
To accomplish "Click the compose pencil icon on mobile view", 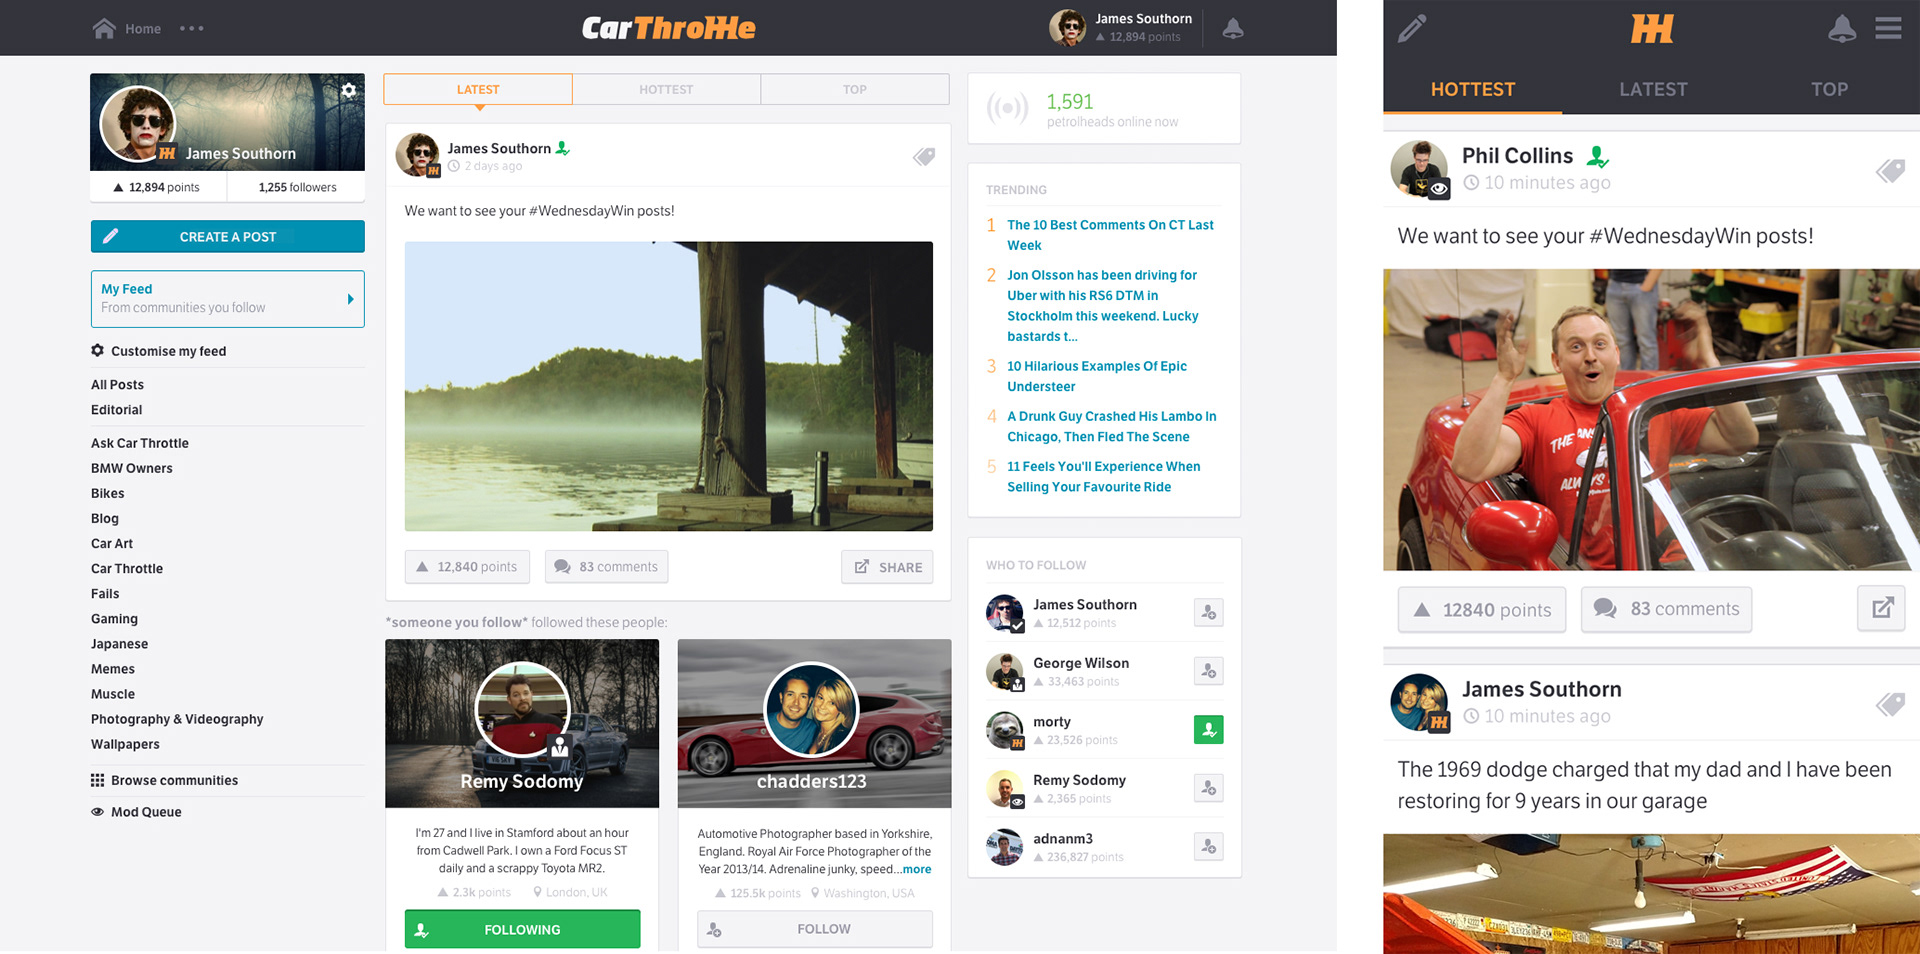I will pyautogui.click(x=1413, y=28).
